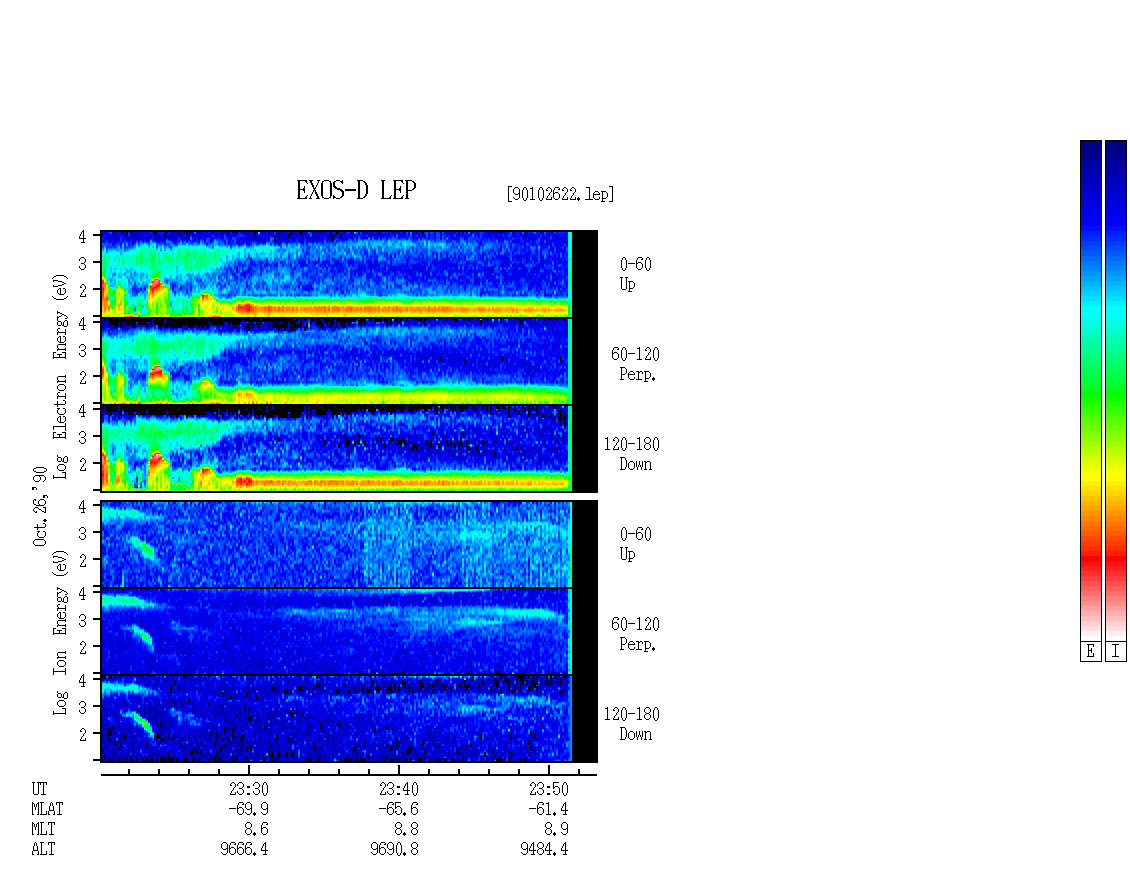This screenshot has height=875, width=1130.
Task: Click the ALT value 9484.4
Action: click(x=544, y=850)
